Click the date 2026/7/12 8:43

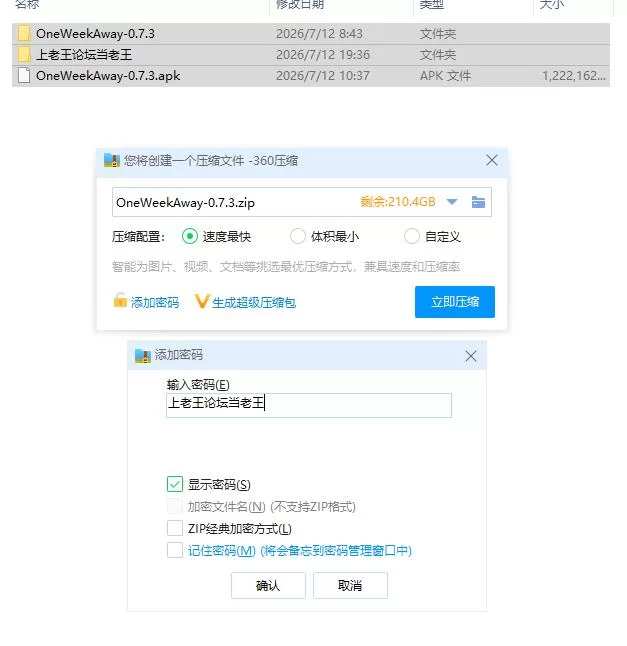click(319, 34)
